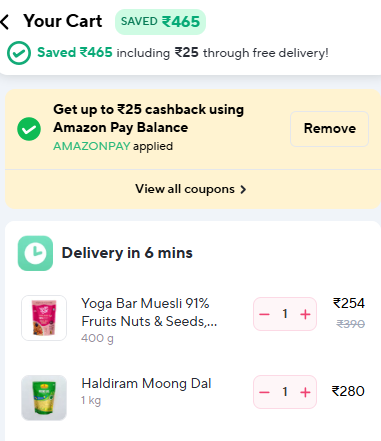The width and height of the screenshot is (381, 441).
Task: Open the Yoga Bar Muesli product thumbnail
Action: click(44, 318)
